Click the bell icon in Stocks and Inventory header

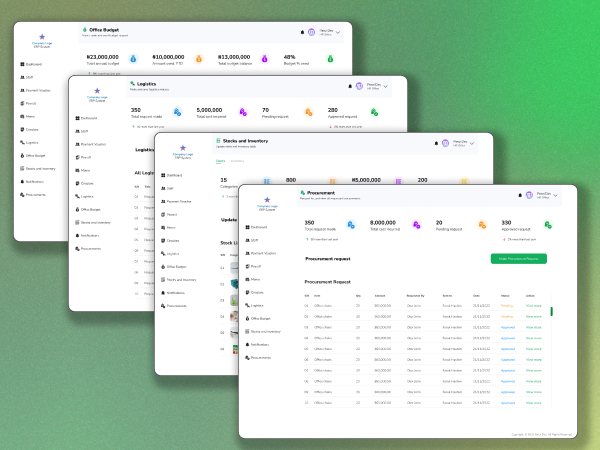[x=436, y=143]
